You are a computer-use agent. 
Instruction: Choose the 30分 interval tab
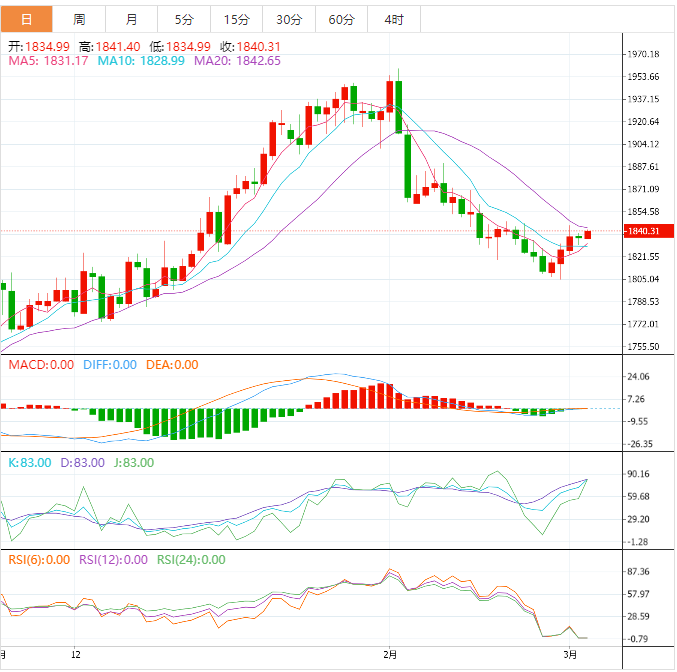coord(288,20)
